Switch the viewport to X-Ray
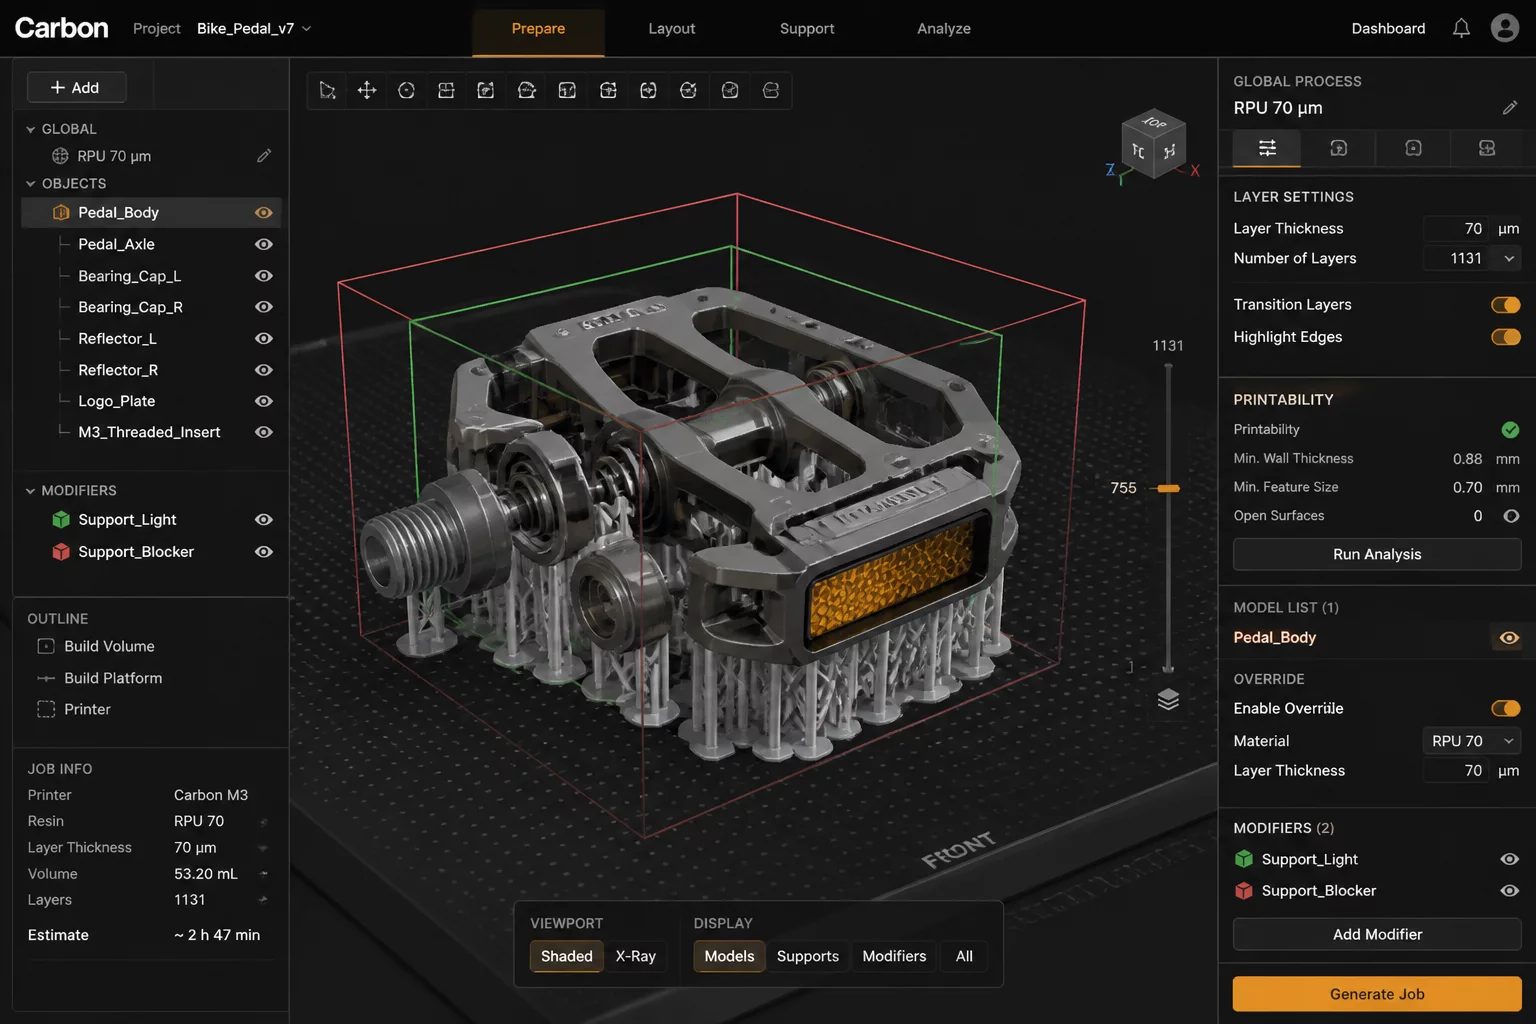The width and height of the screenshot is (1536, 1024). (635, 956)
